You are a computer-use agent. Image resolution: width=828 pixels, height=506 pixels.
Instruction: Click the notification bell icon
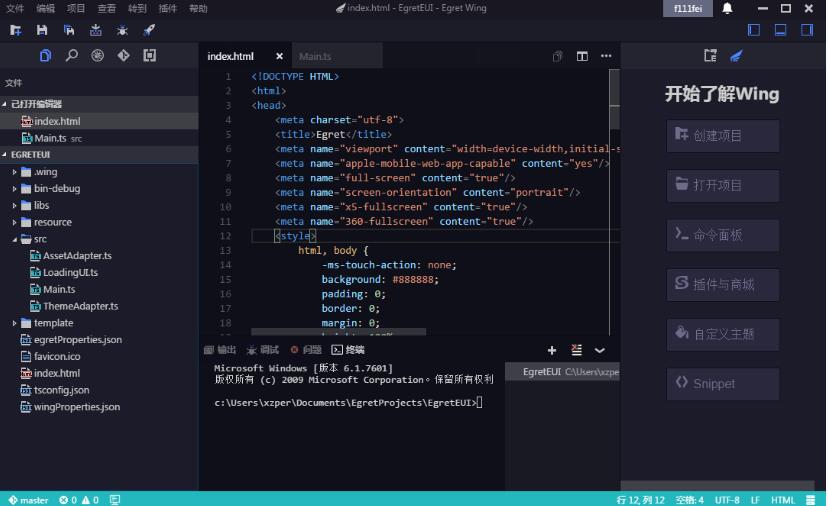coord(727,8)
